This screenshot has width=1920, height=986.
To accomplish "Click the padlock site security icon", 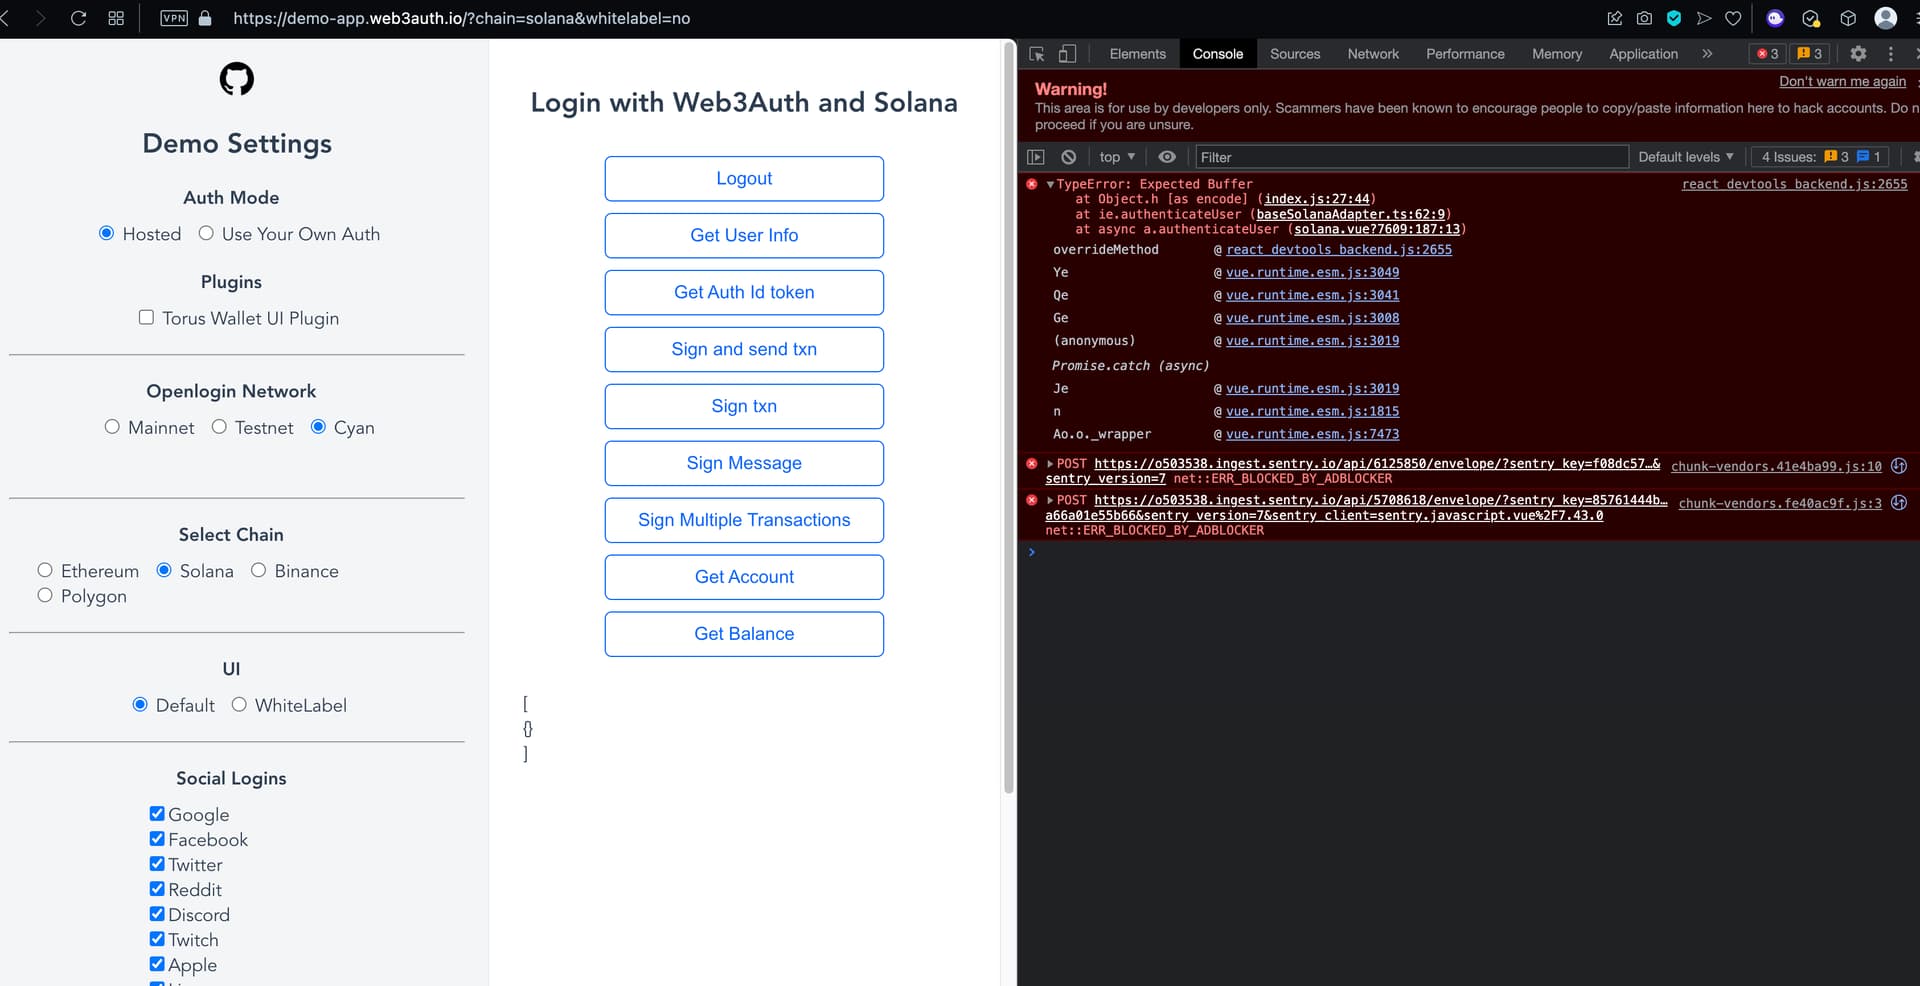I will point(205,18).
